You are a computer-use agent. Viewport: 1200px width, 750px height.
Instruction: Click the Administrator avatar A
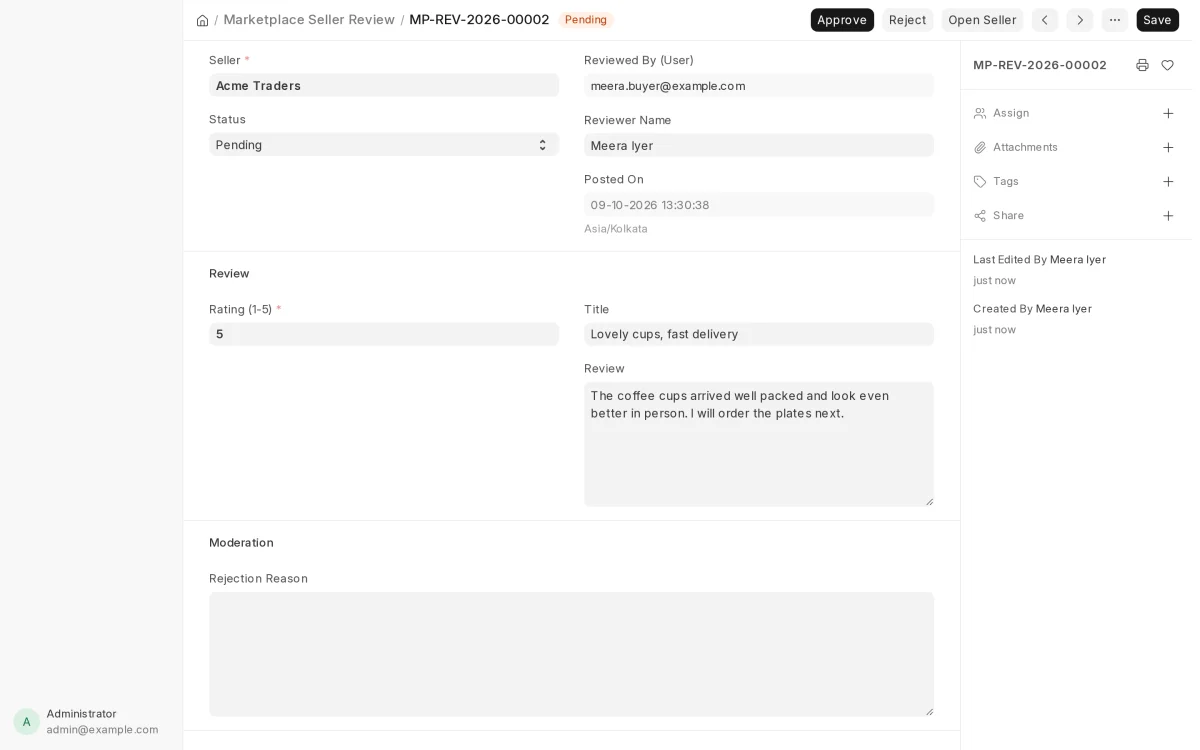point(27,721)
